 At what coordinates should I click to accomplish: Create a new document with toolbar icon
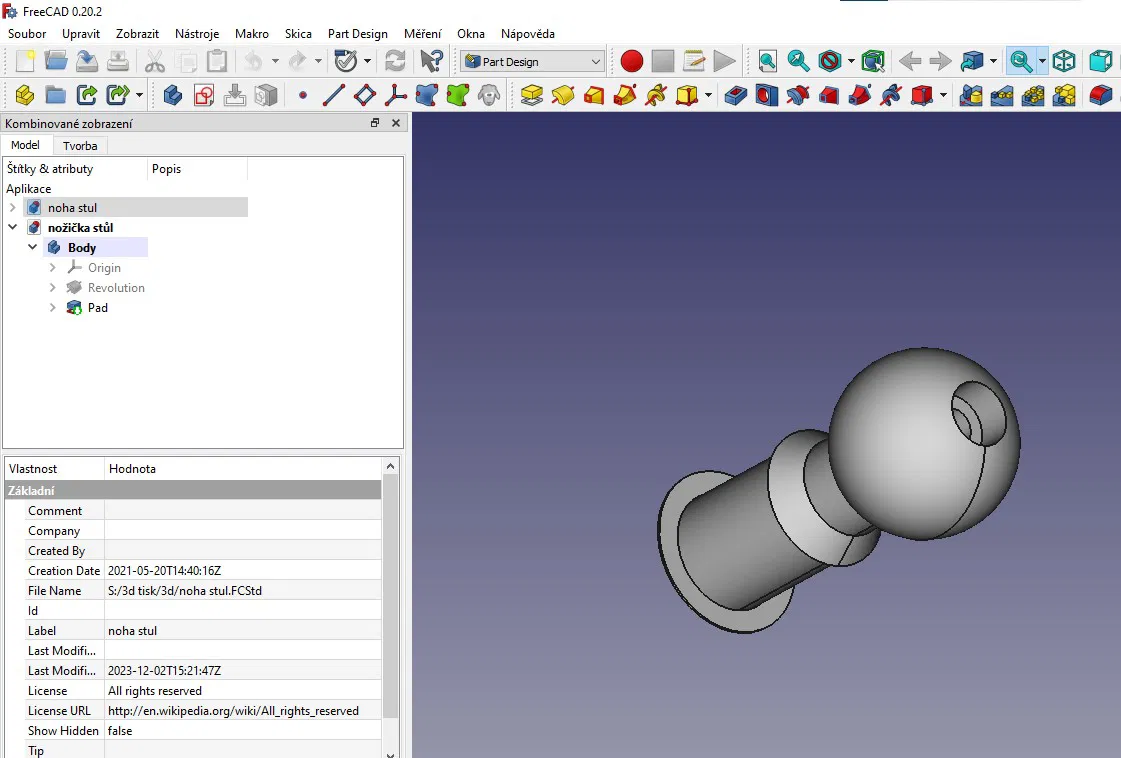point(25,61)
